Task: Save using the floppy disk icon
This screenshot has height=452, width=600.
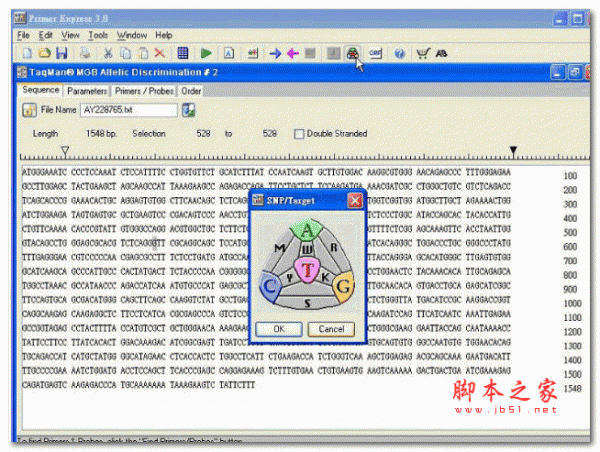Action: [62, 53]
